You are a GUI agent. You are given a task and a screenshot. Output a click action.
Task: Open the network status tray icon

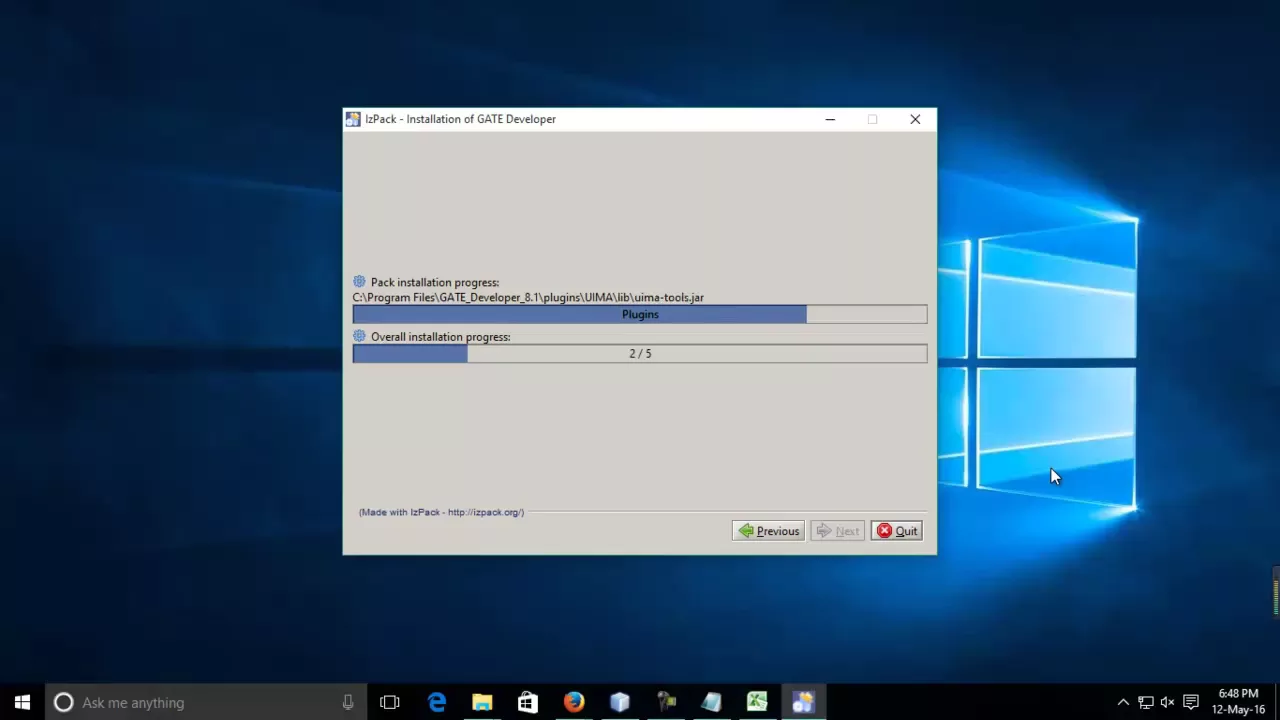(x=1146, y=703)
